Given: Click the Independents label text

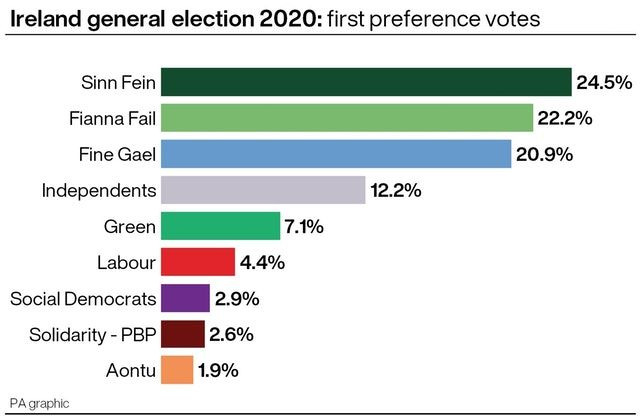Looking at the screenshot, I should (x=99, y=191).
